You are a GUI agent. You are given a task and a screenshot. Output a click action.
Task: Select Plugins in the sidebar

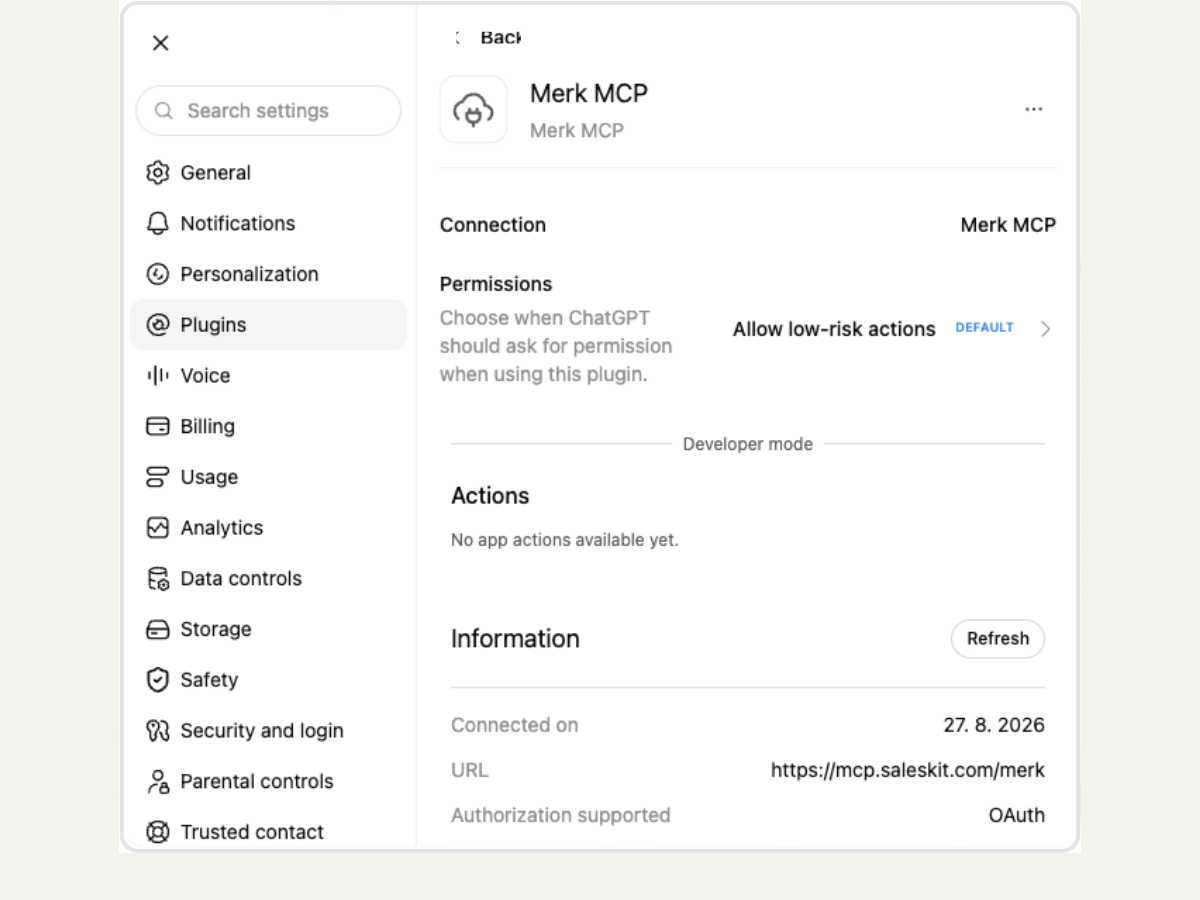pyautogui.click(x=268, y=325)
